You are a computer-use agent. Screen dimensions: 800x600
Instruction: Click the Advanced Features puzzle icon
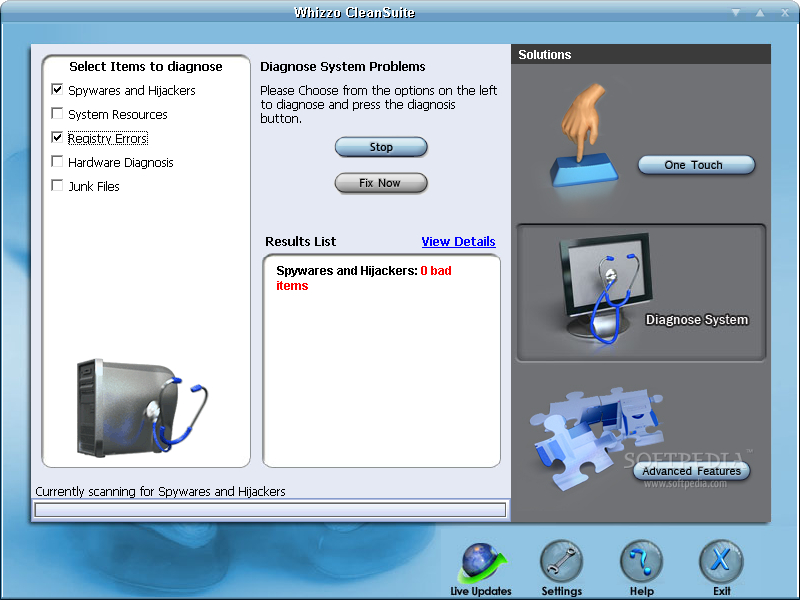(597, 437)
